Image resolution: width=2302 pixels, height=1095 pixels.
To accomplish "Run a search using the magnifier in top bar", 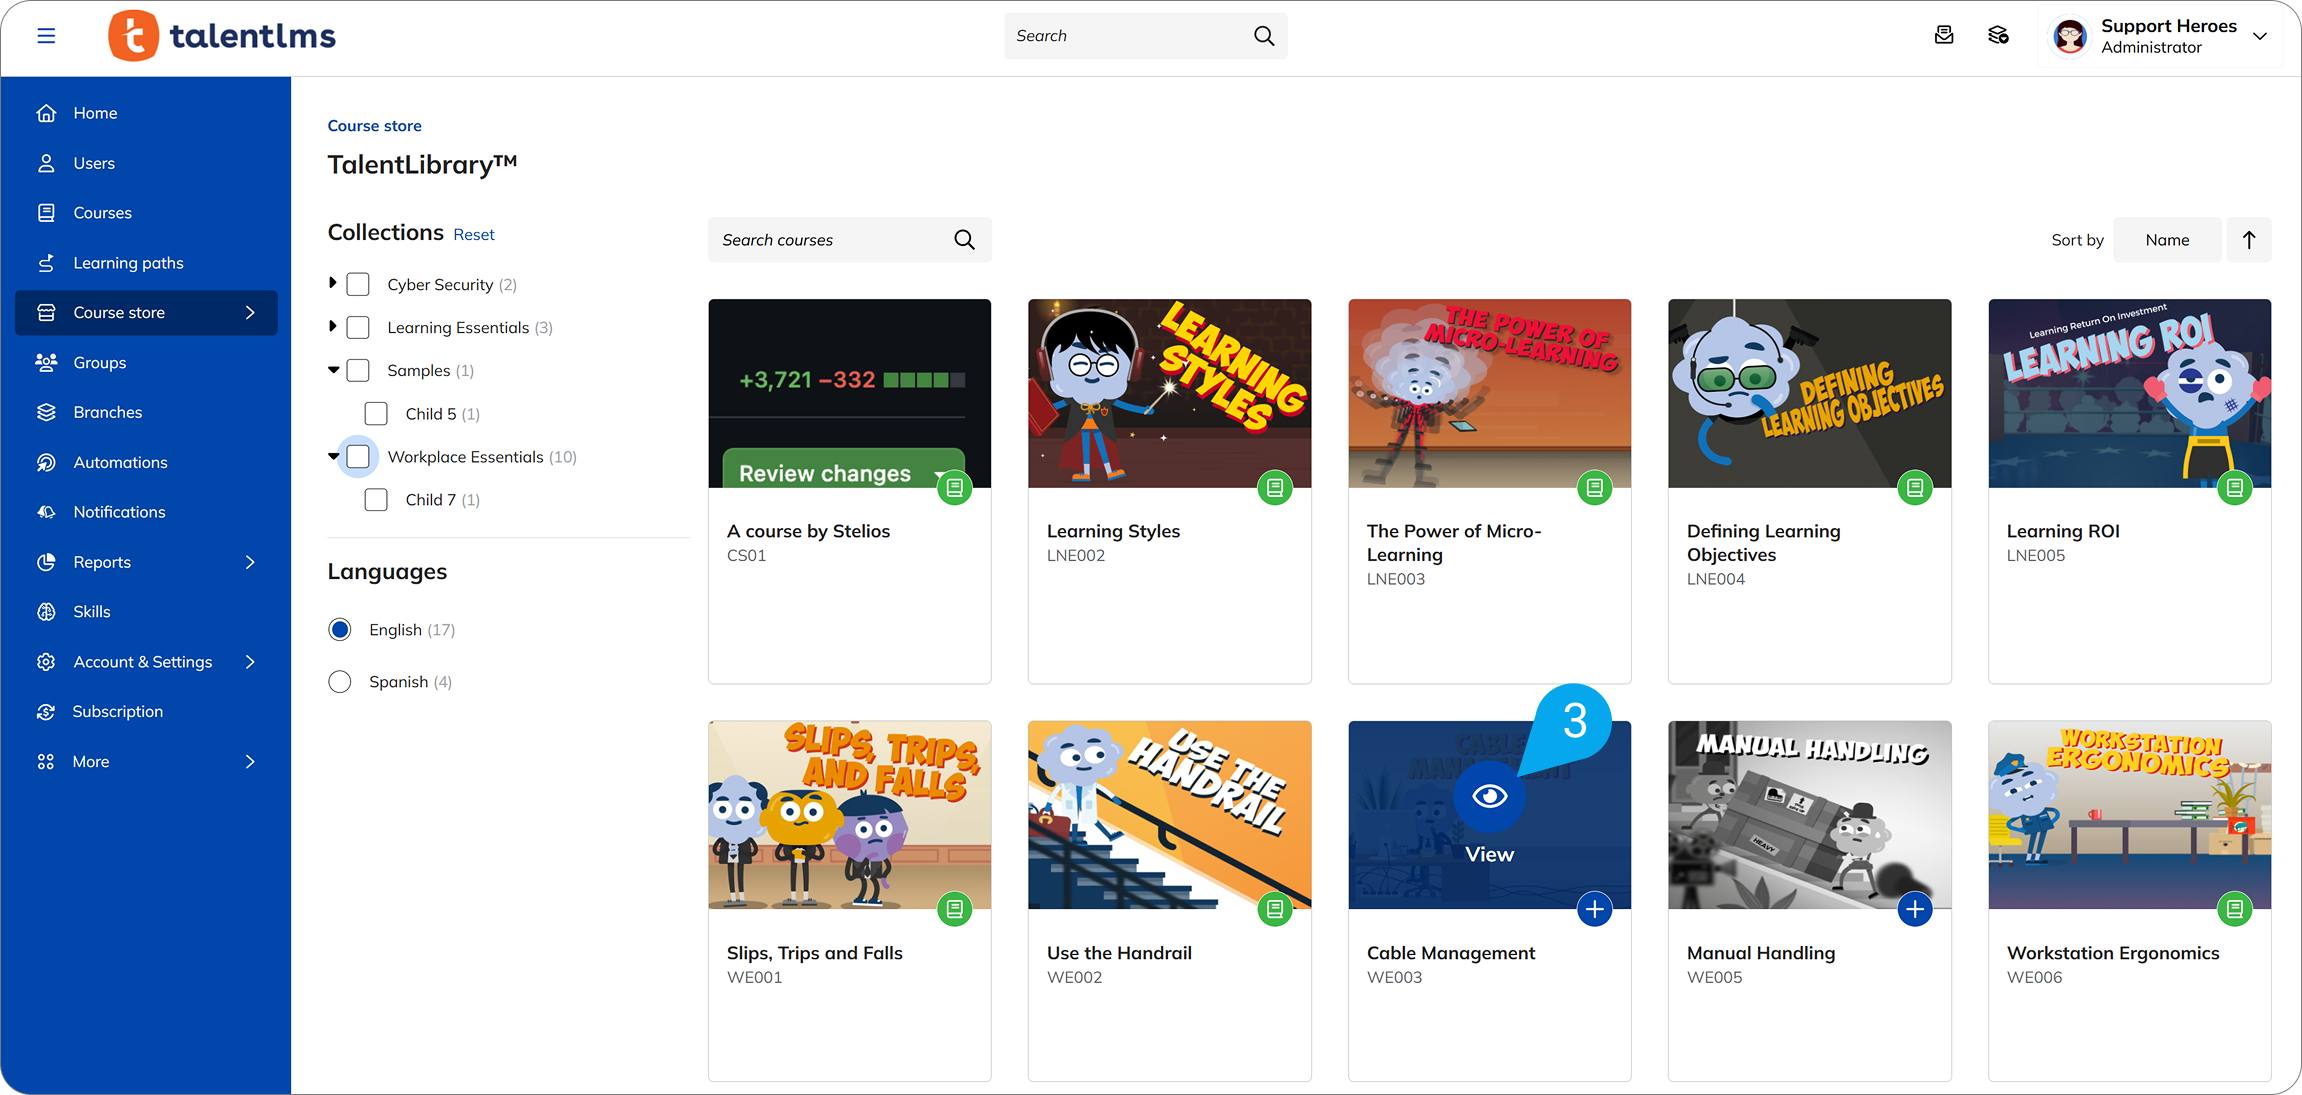I will [x=1263, y=35].
